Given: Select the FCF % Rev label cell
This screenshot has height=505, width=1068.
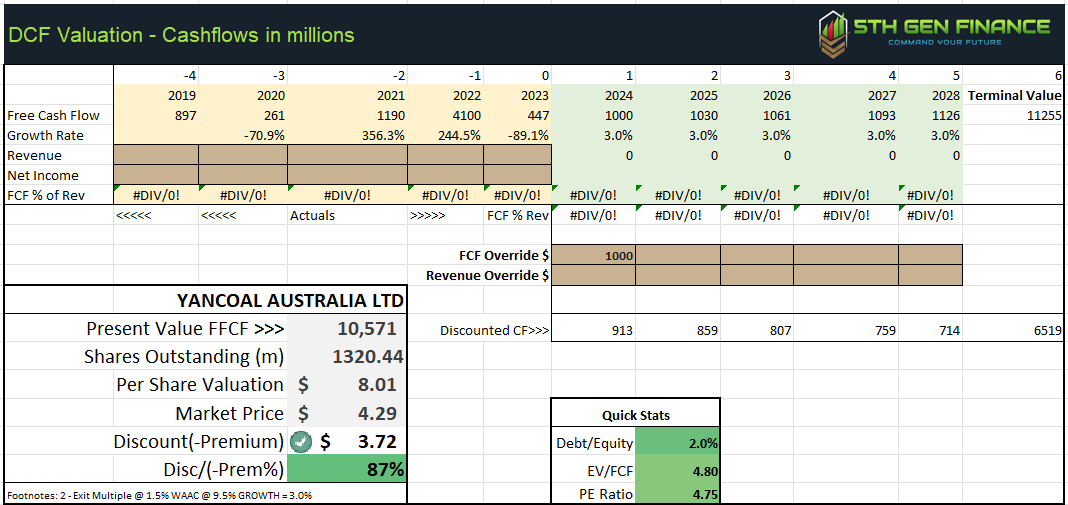Looking at the screenshot, I should pyautogui.click(x=518, y=216).
